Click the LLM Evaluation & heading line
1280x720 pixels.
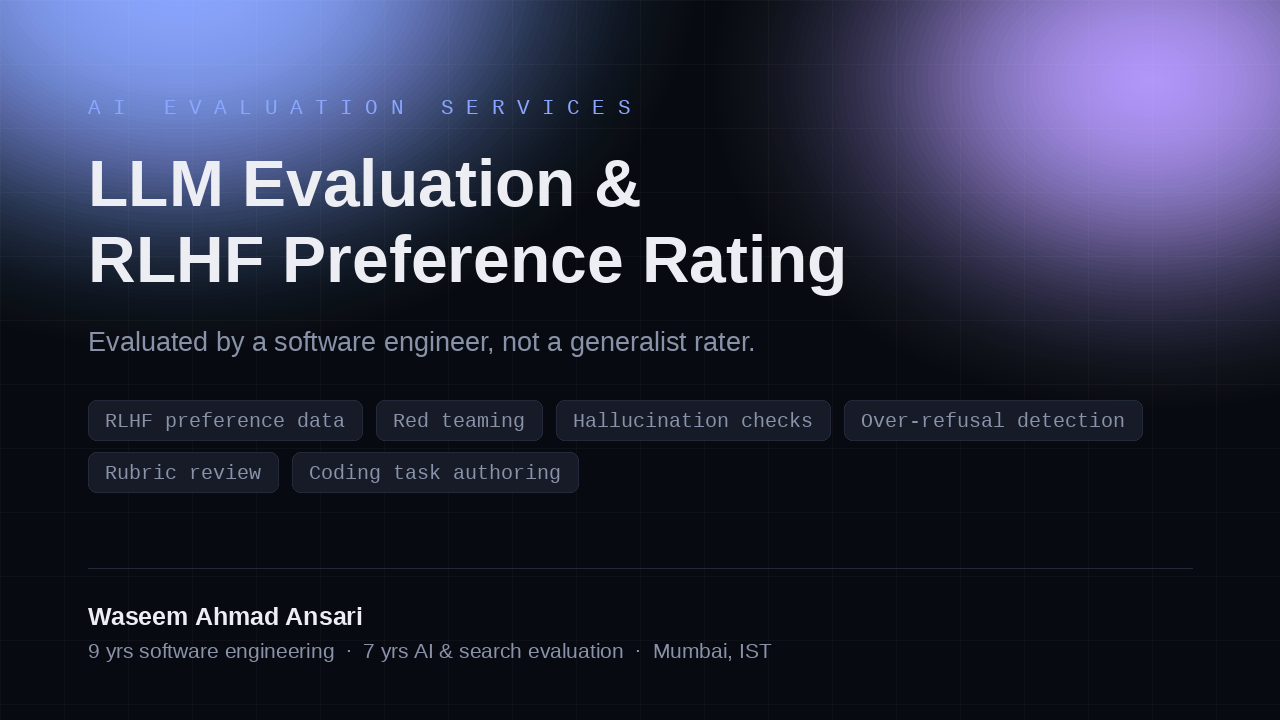click(364, 184)
